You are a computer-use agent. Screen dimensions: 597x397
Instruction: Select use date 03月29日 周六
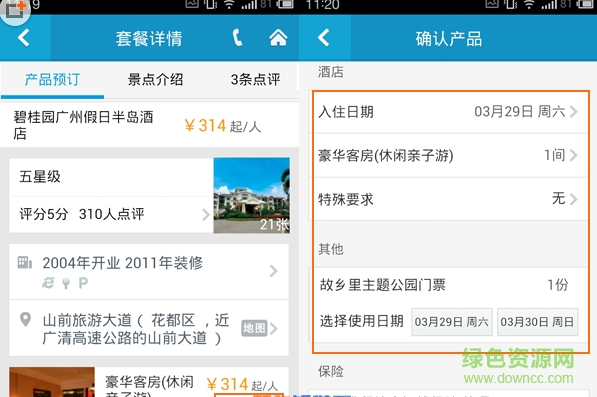pos(452,322)
